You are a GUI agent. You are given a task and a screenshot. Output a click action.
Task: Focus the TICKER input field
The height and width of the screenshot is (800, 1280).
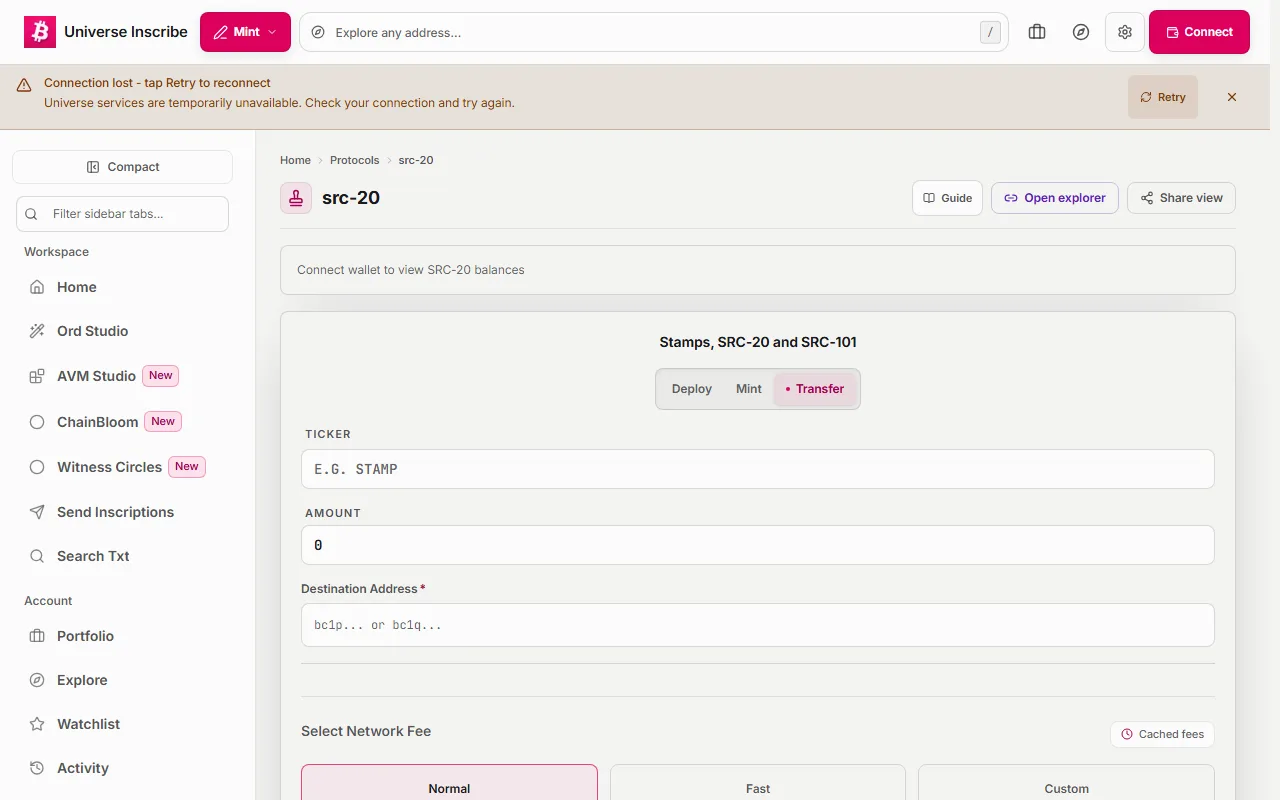[x=758, y=469]
